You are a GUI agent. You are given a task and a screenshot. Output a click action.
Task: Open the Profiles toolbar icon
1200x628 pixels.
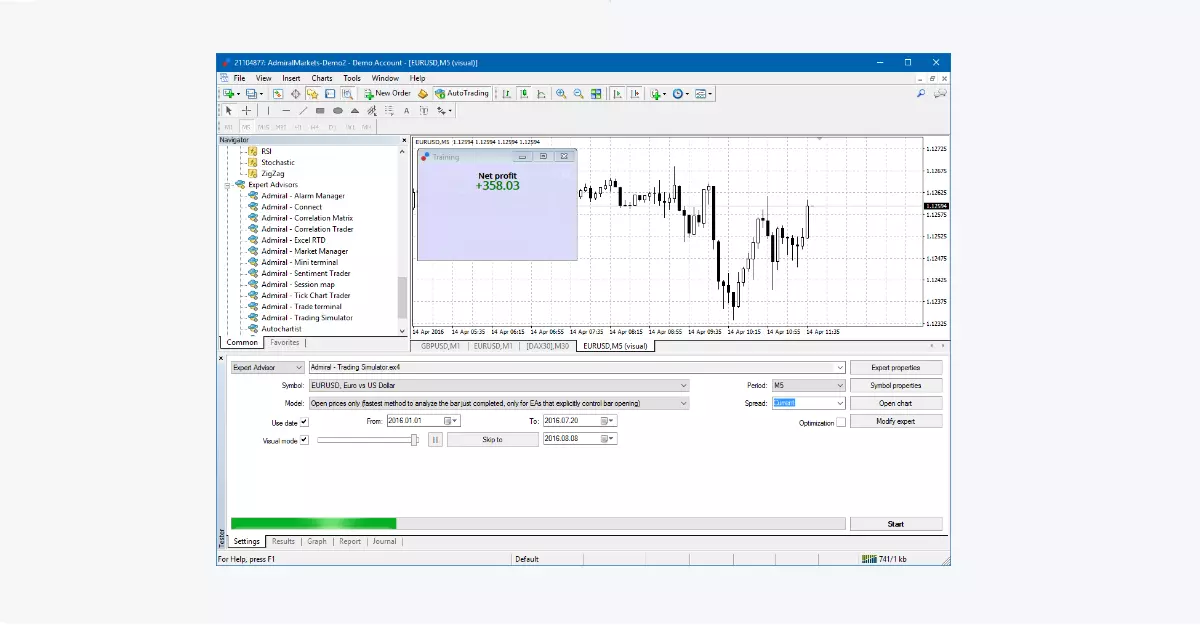[251, 93]
